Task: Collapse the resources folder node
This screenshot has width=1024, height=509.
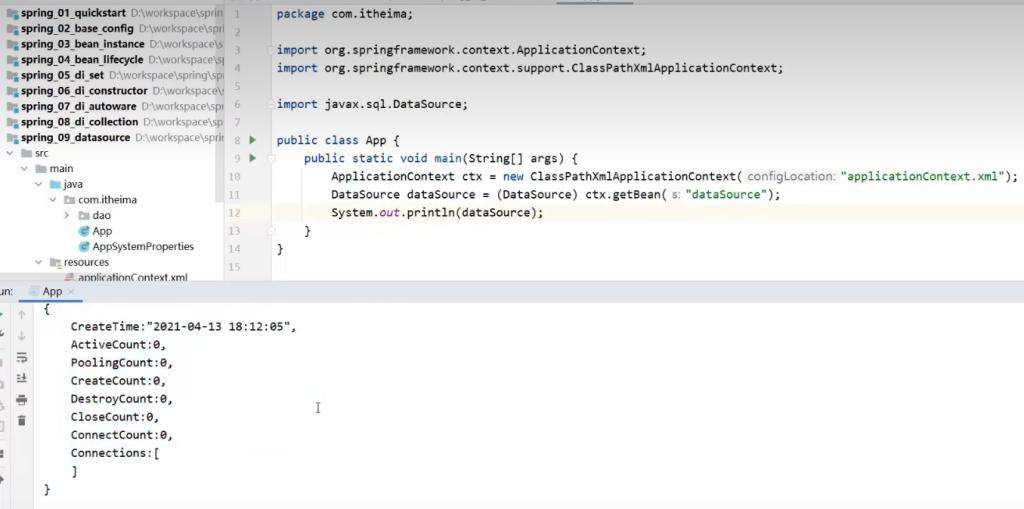Action: pos(39,262)
